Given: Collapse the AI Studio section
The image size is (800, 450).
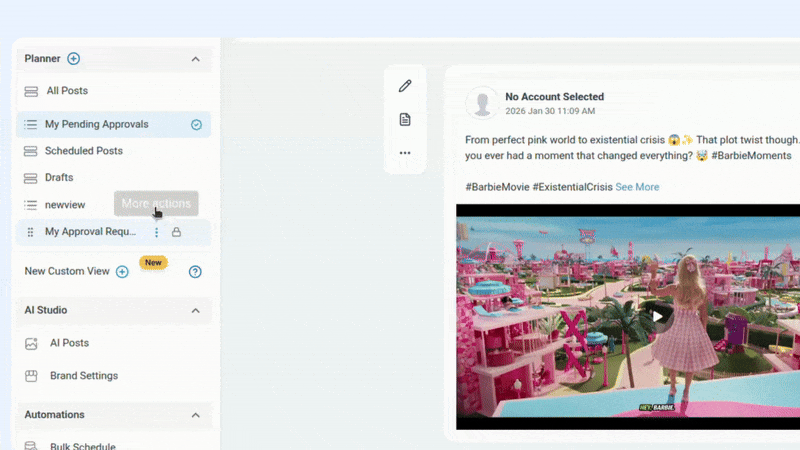Looking at the screenshot, I should [x=195, y=311].
